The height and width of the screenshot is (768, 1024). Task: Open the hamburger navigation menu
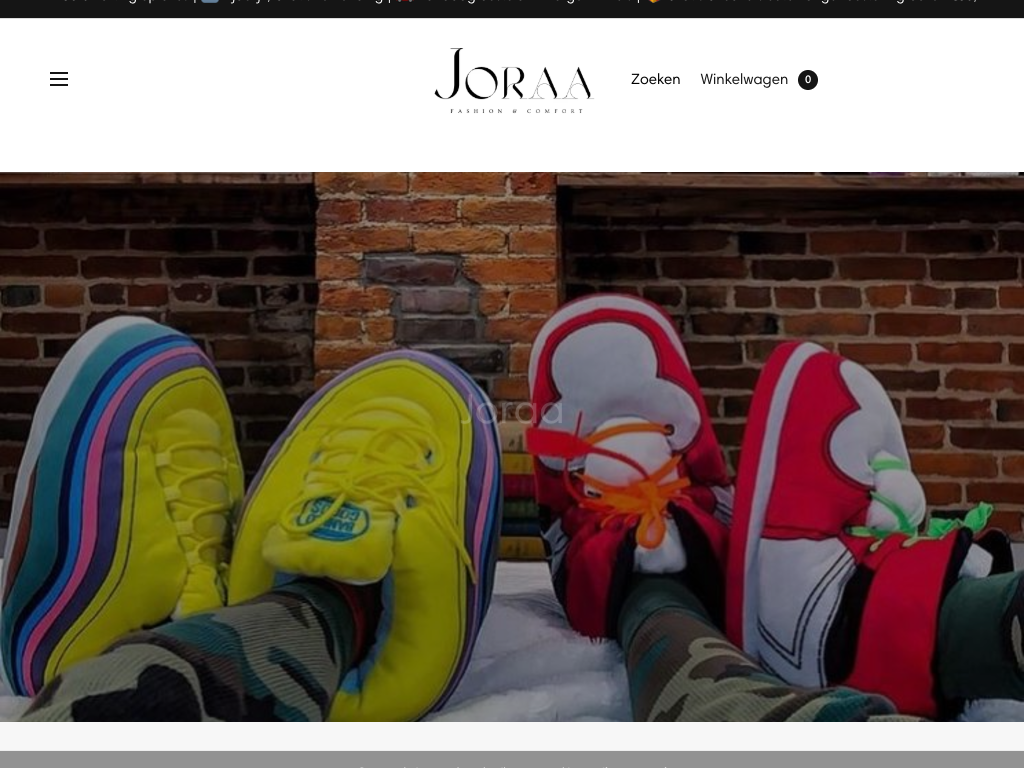tap(59, 80)
